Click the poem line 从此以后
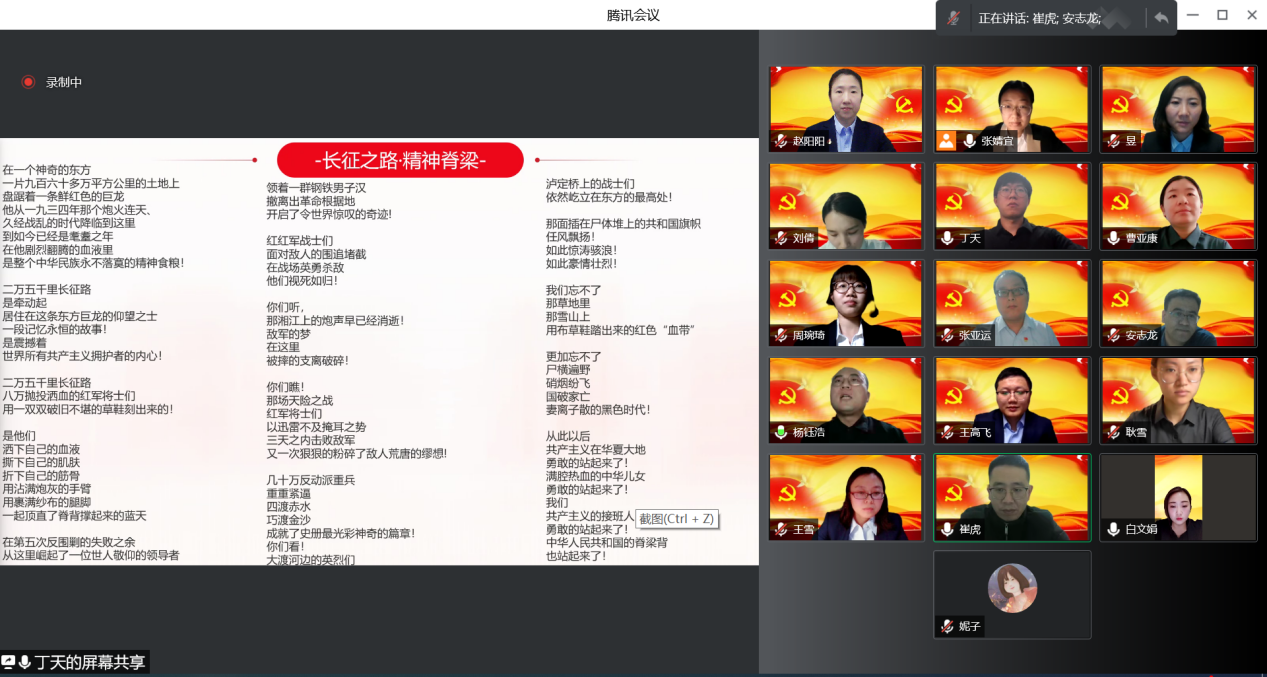The width and height of the screenshot is (1267, 677). 568,437
